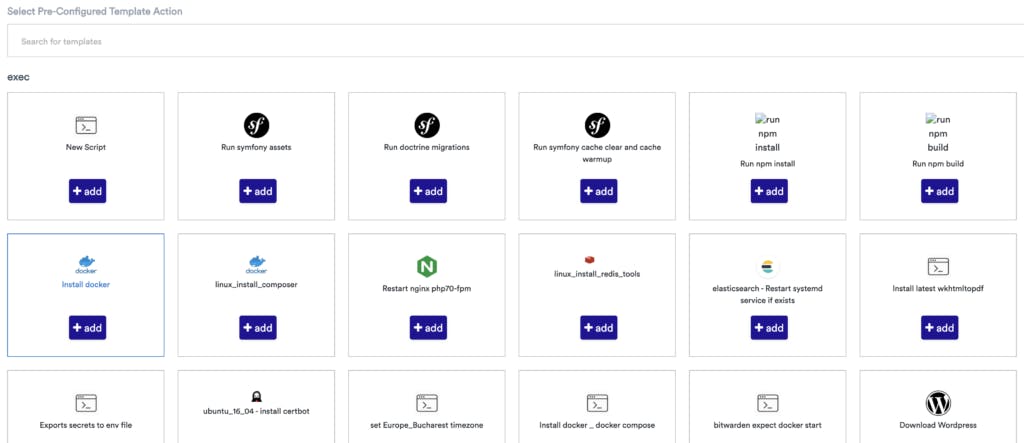Add the Symfony cache clear template
Viewport: 1024px width, 443px height.
[x=598, y=191]
